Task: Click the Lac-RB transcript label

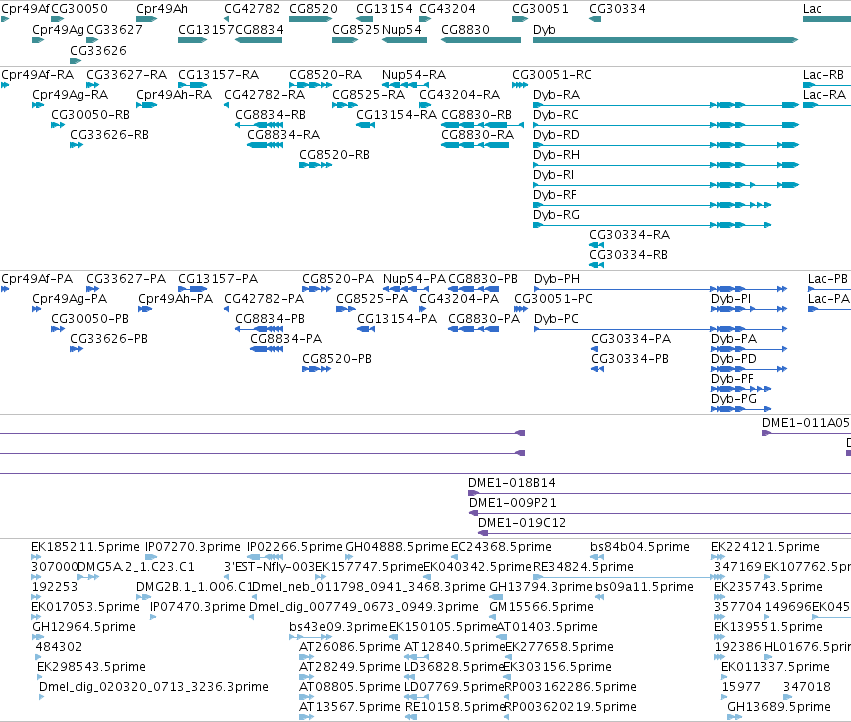Action: click(x=823, y=75)
